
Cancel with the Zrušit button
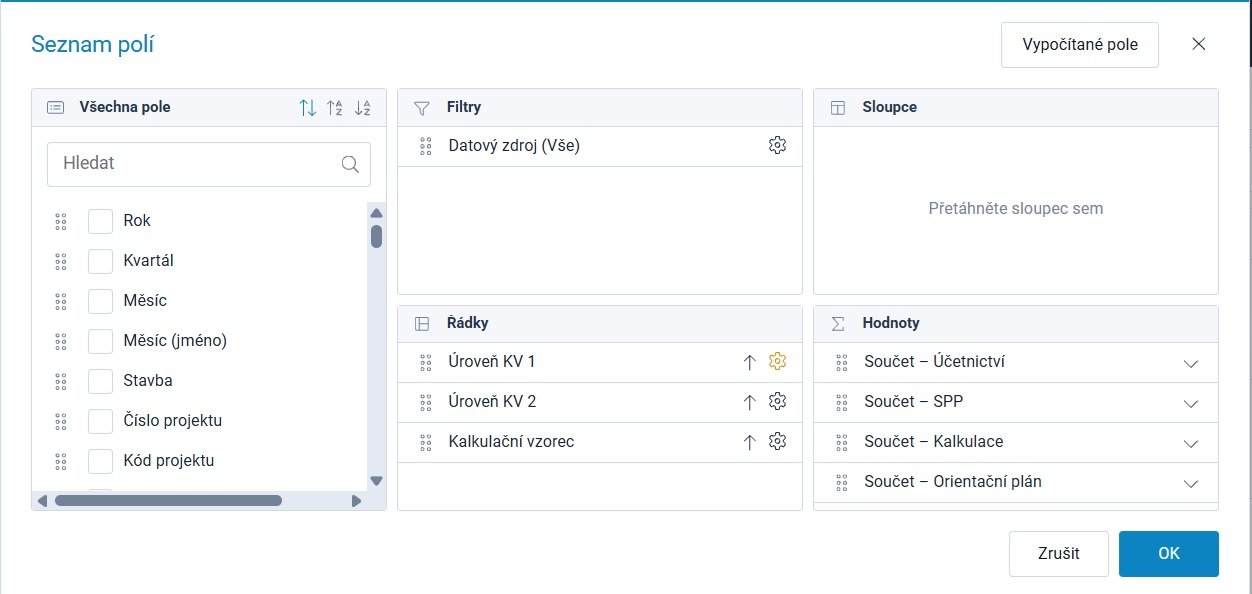1059,554
